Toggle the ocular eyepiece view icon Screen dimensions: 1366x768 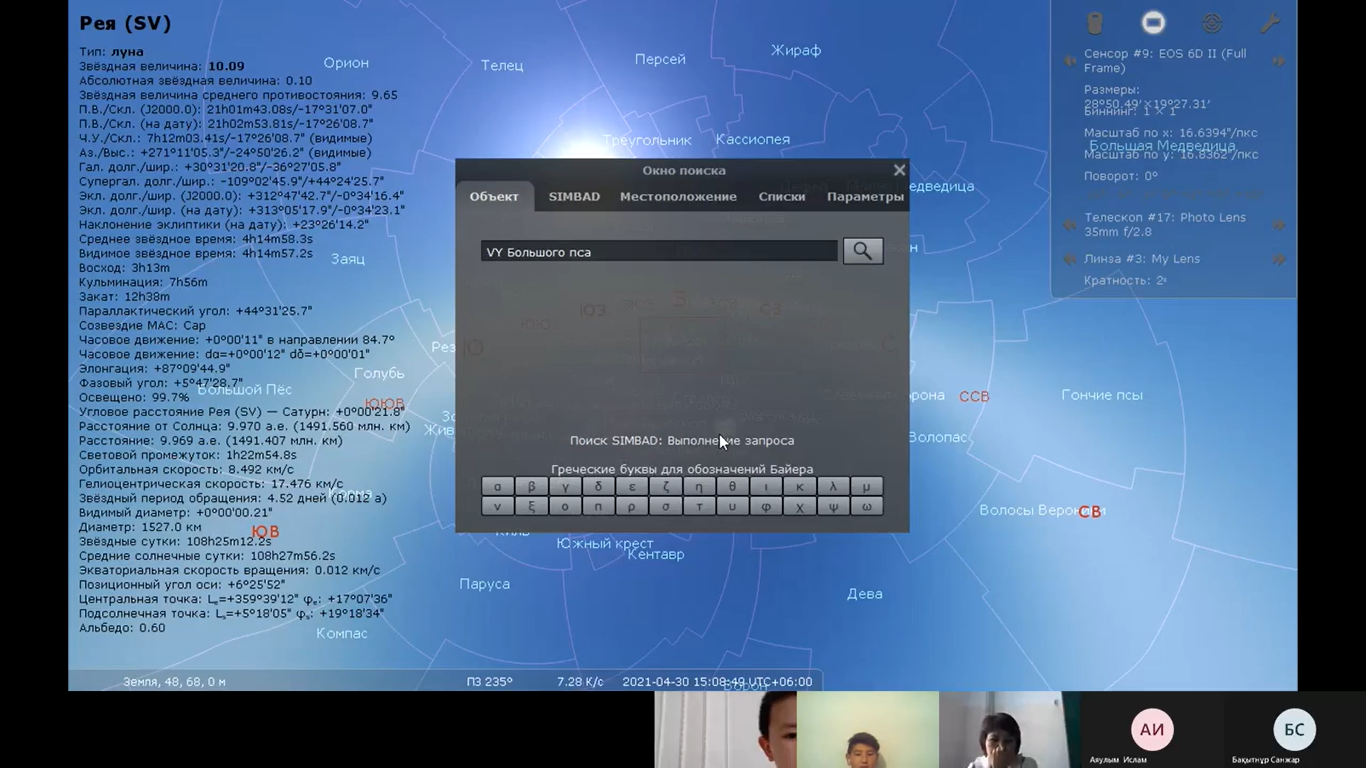(x=1095, y=23)
